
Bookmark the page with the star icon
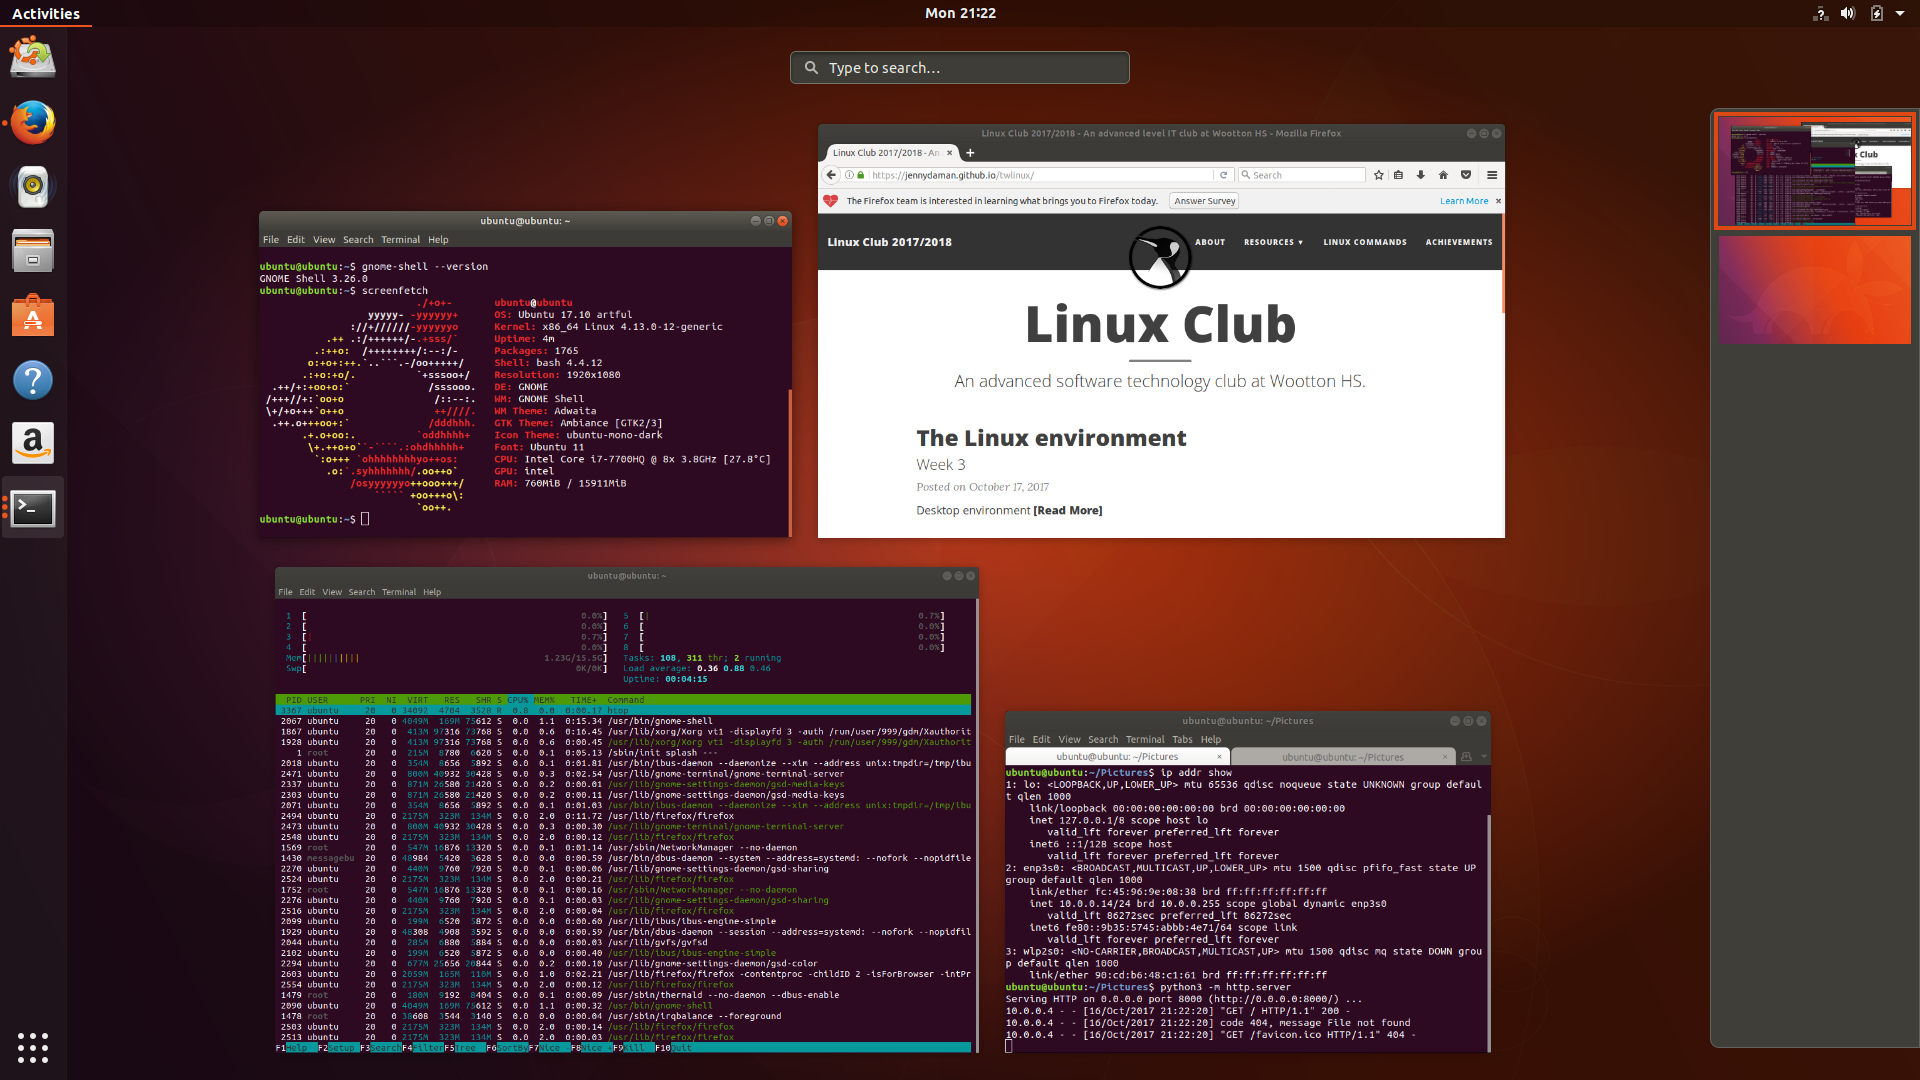coord(1379,175)
